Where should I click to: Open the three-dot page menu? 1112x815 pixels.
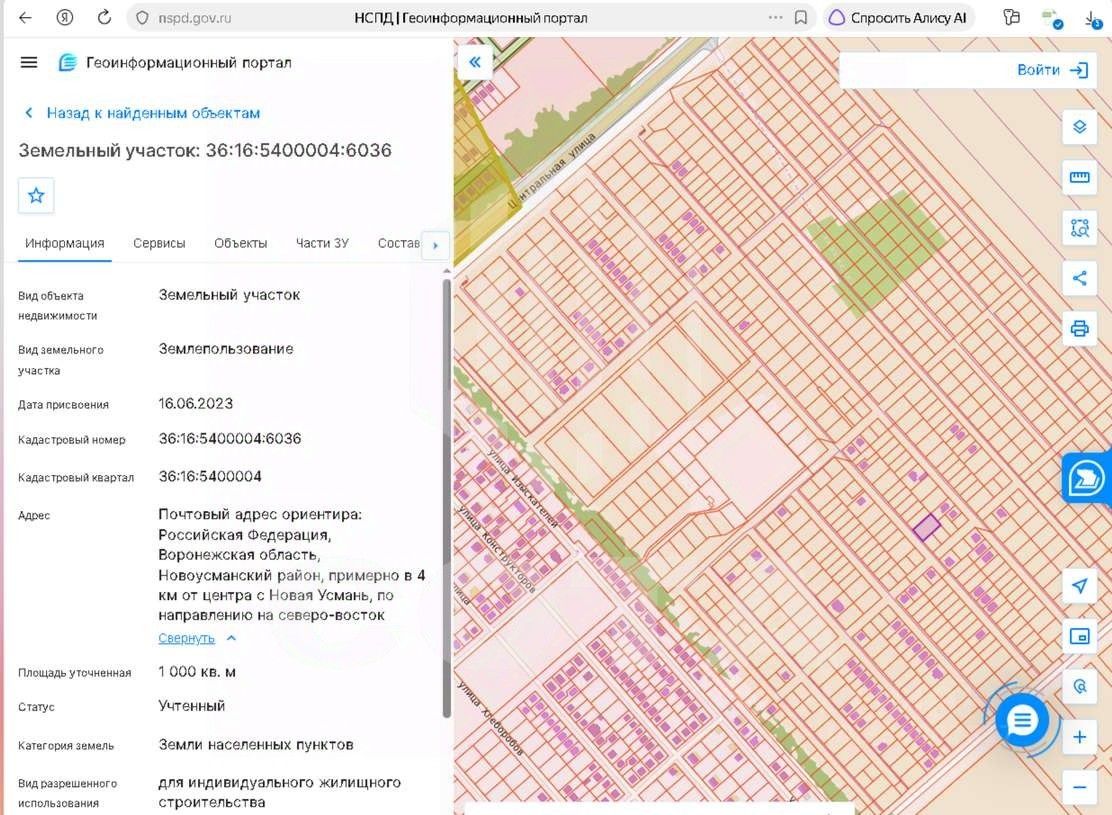tap(775, 18)
